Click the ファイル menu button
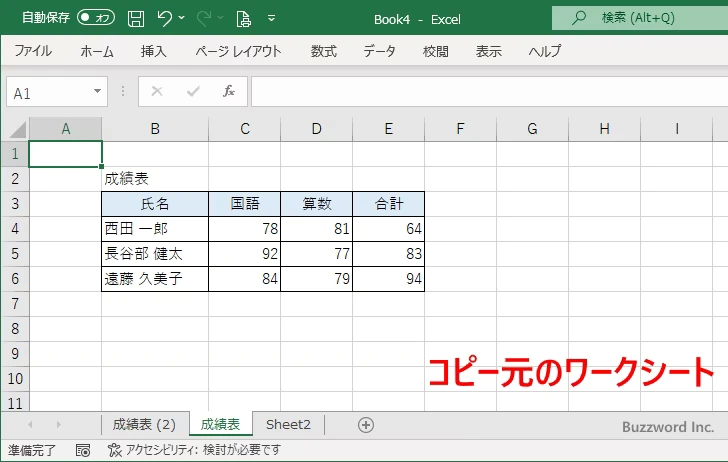 [33, 51]
